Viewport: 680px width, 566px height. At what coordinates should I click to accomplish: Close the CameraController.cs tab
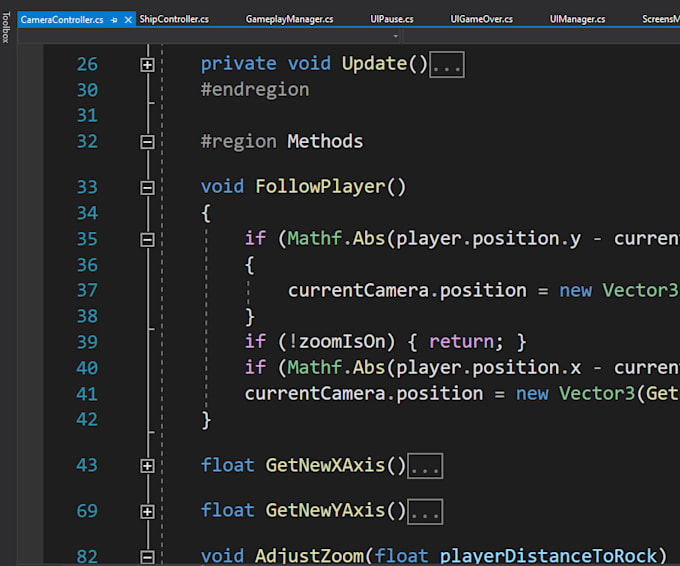click(x=128, y=20)
